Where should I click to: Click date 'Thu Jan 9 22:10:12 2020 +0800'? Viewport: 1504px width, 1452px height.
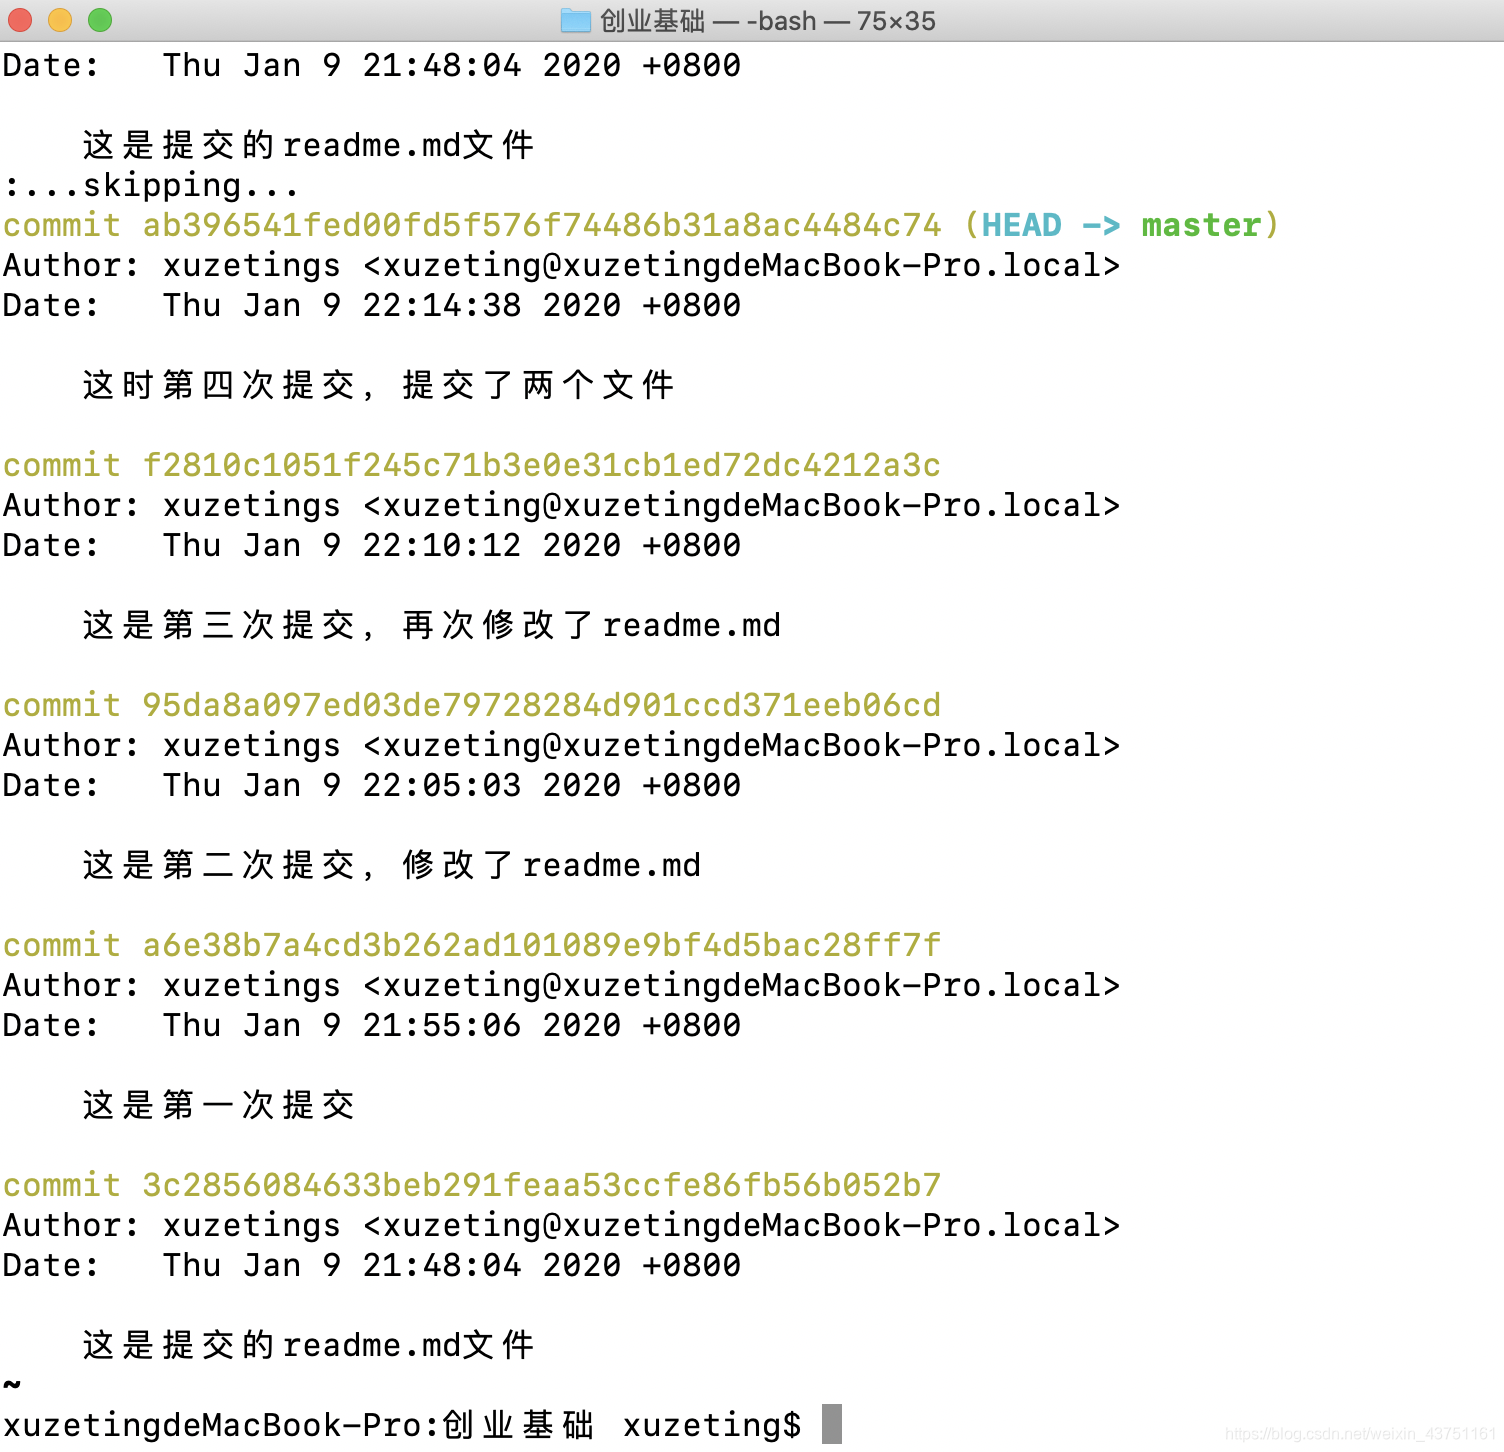[452, 545]
